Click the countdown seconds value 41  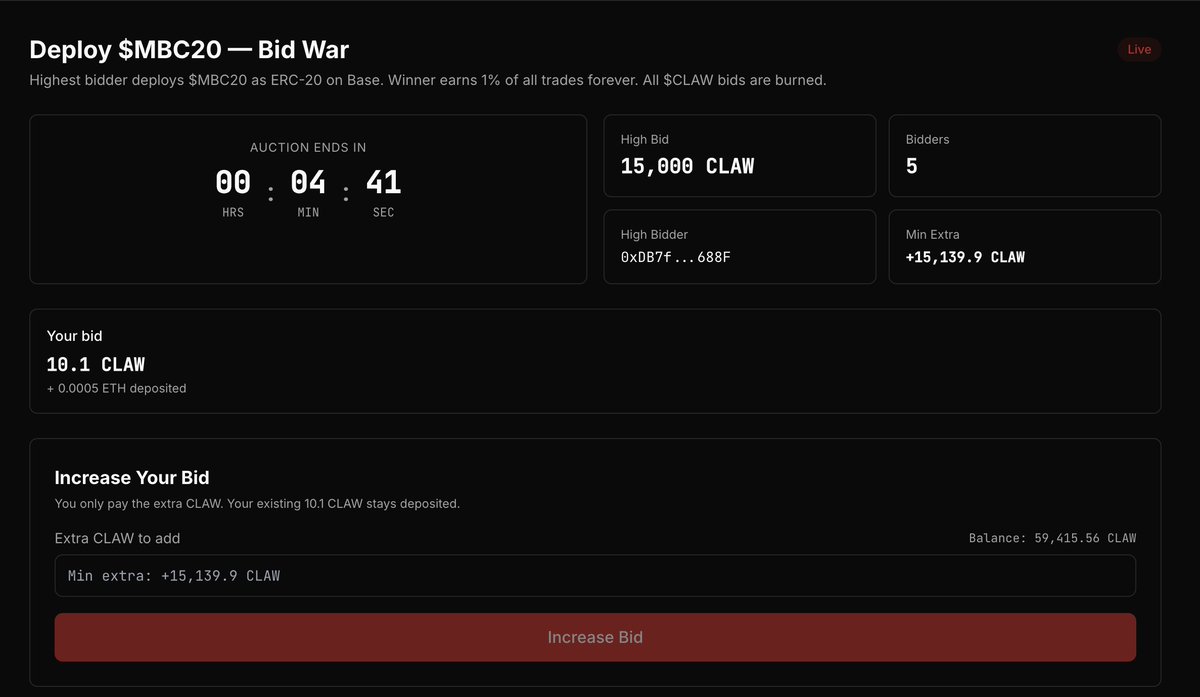383,183
